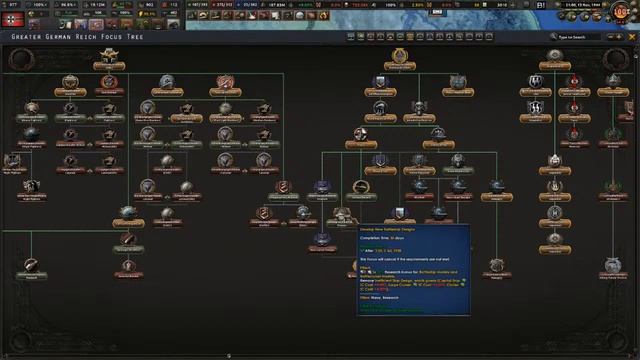Image resolution: width=640 pixels, height=360 pixels.
Task: Close the focus tree panel with the yellow X
Action: pos(632,37)
